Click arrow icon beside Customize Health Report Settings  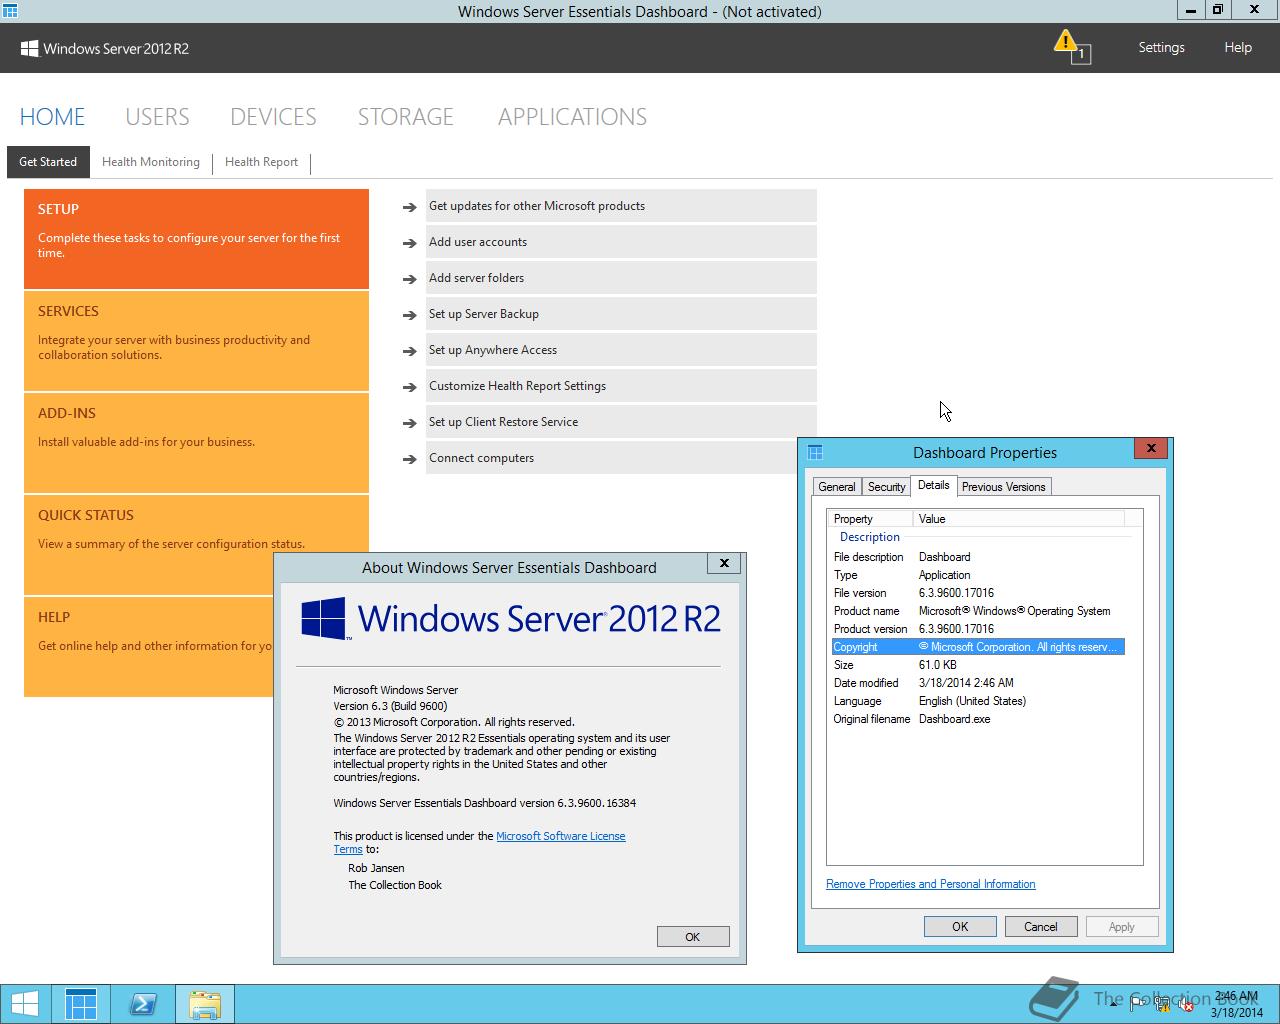[x=409, y=387]
